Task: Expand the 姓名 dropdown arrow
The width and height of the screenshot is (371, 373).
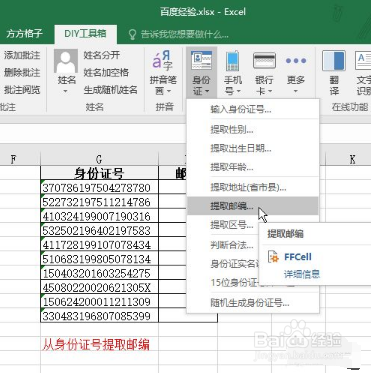Action: click(65, 91)
